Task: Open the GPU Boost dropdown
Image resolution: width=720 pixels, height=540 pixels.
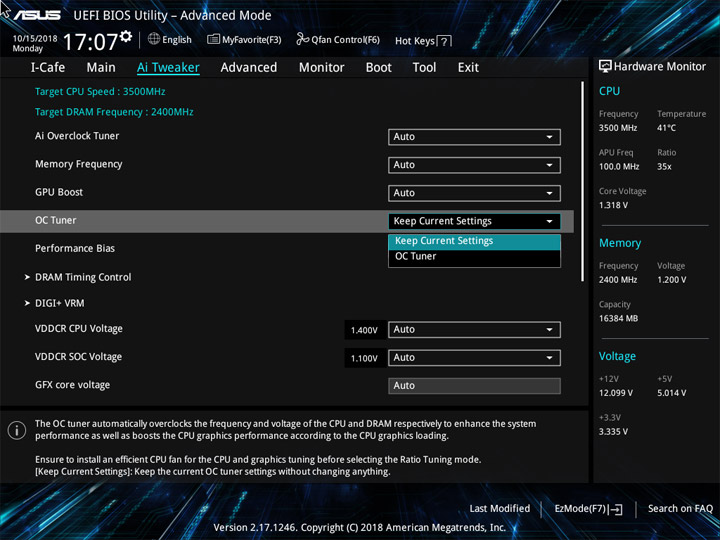Action: coord(474,193)
